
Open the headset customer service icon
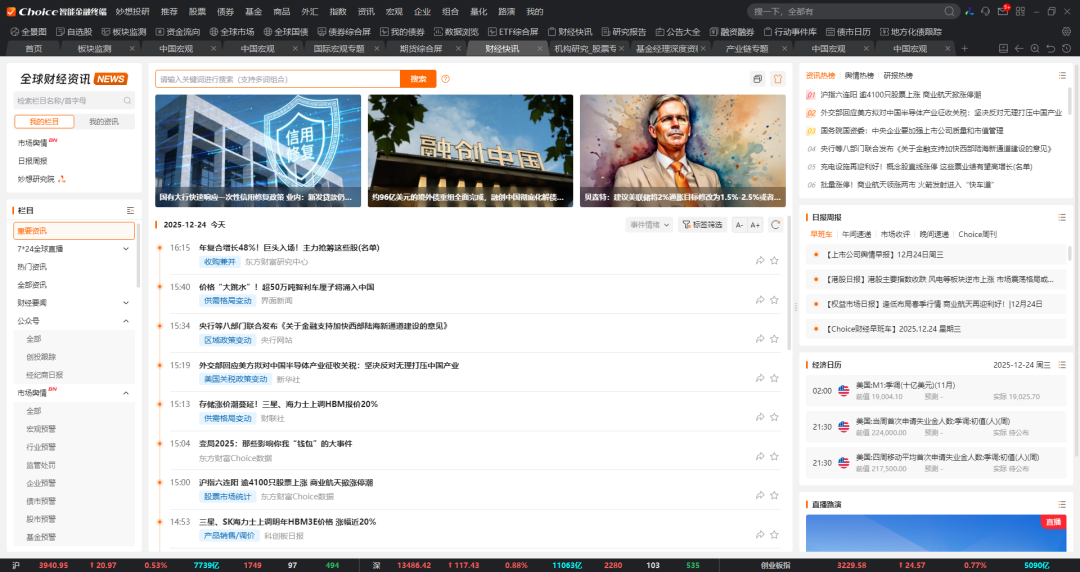(986, 11)
